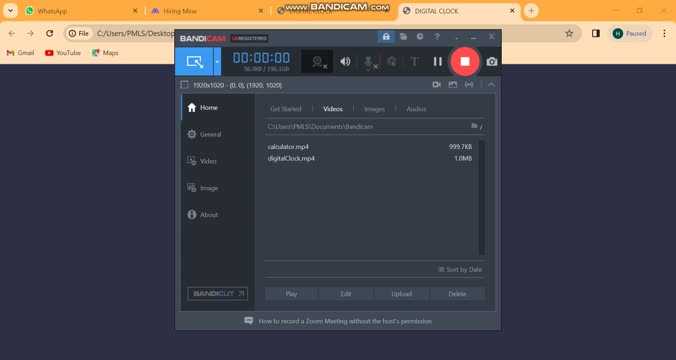
Task: Click the lock icon in Bandicam title bar
Action: pos(386,37)
